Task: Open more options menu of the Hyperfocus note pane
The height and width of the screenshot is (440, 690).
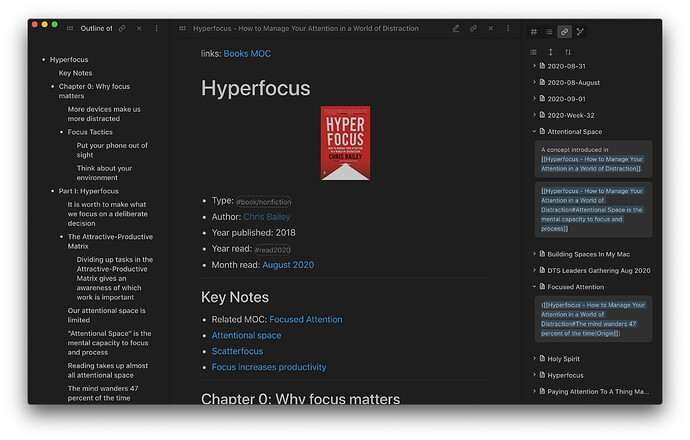Action: coord(508,28)
